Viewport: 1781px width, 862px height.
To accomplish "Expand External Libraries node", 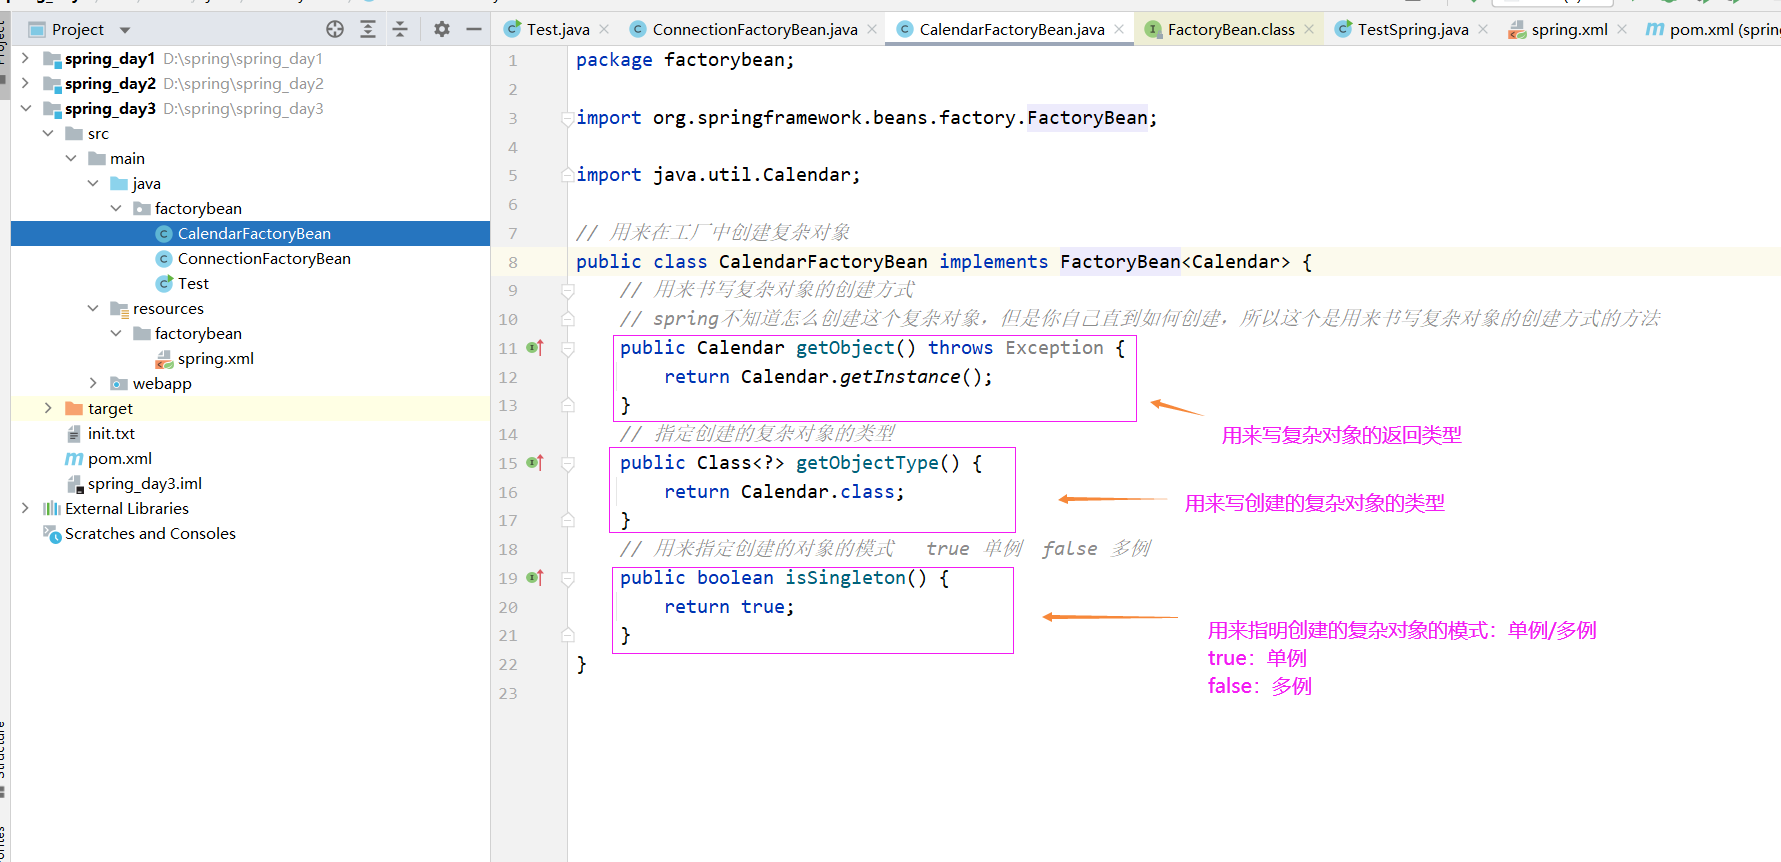I will (25, 508).
